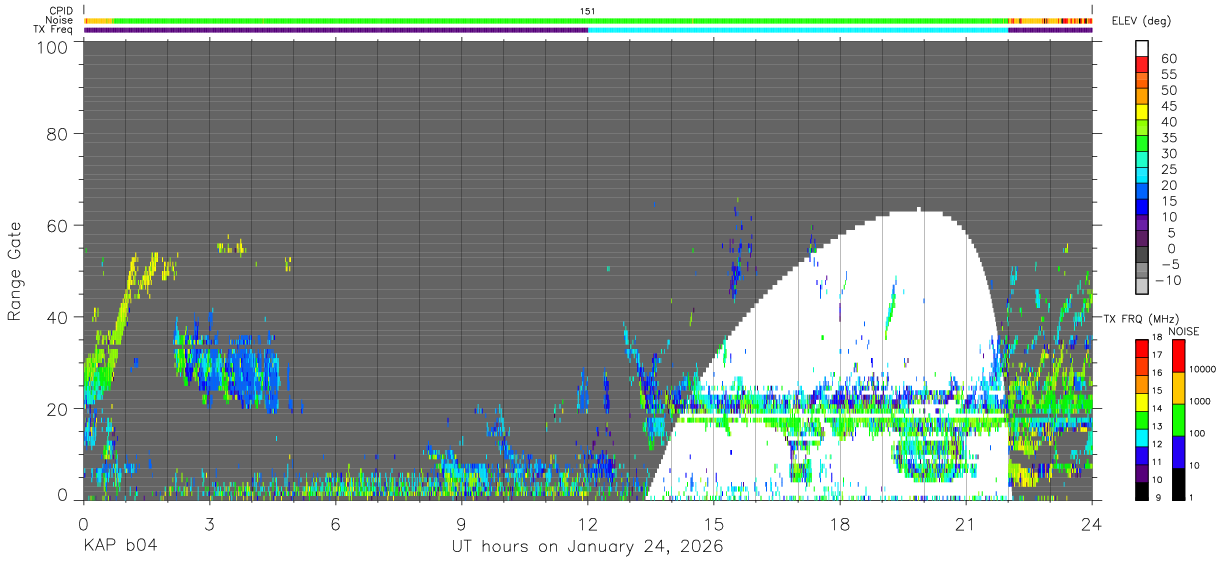Click the red segment atop NOISE colorbar
The width and height of the screenshot is (1228, 567).
pyautogui.click(x=1179, y=355)
